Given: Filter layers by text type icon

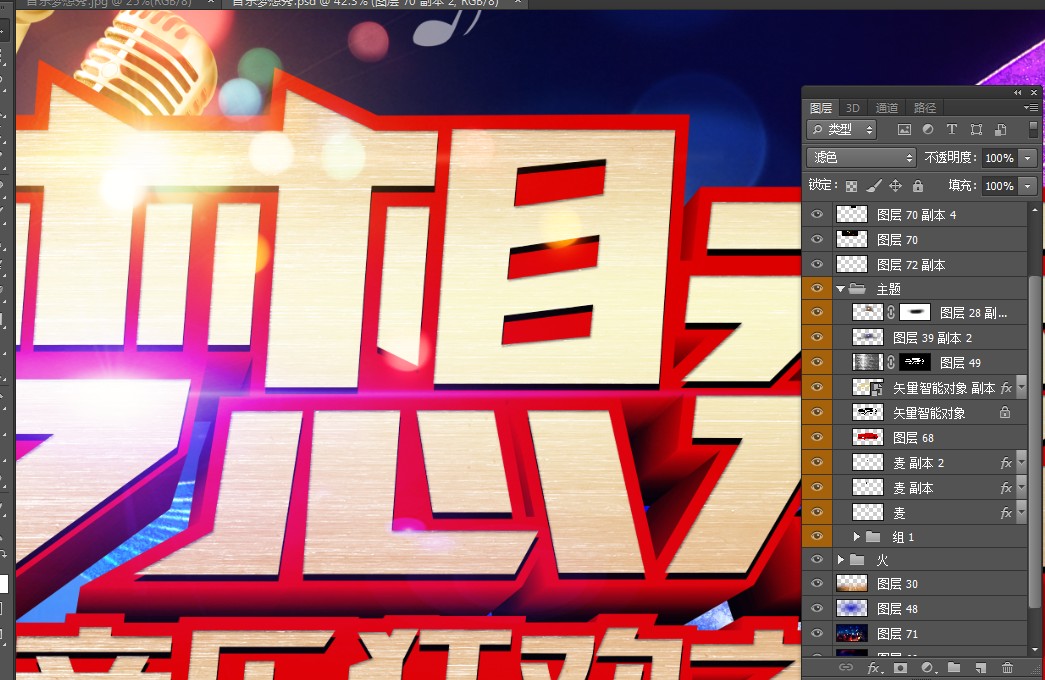Looking at the screenshot, I should point(952,129).
